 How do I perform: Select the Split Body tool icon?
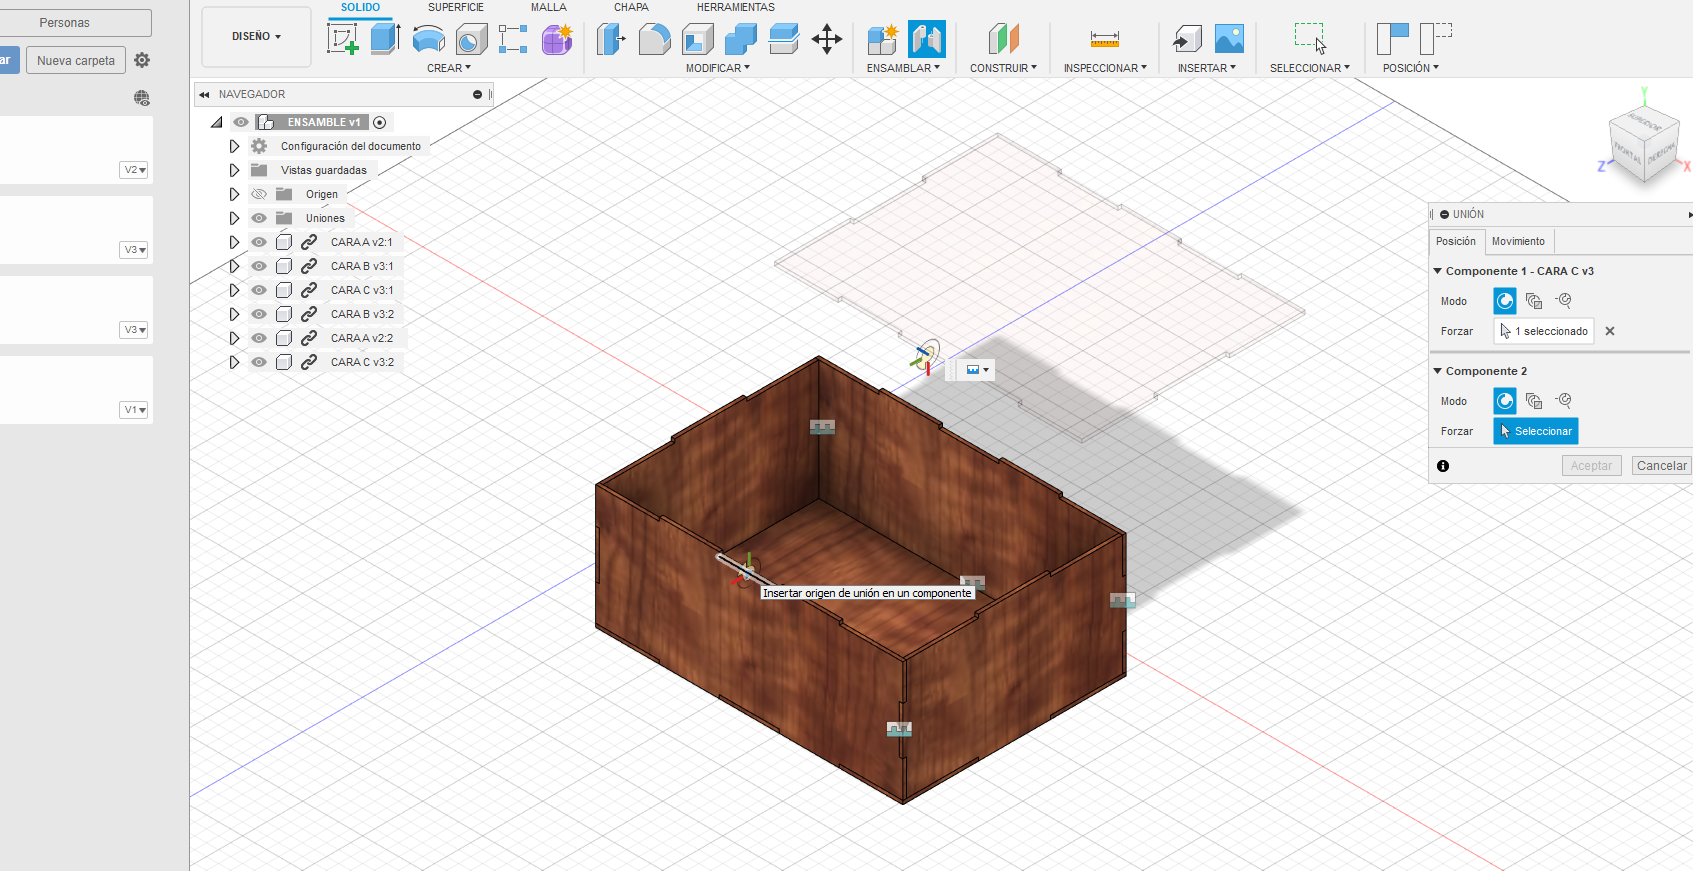click(783, 39)
